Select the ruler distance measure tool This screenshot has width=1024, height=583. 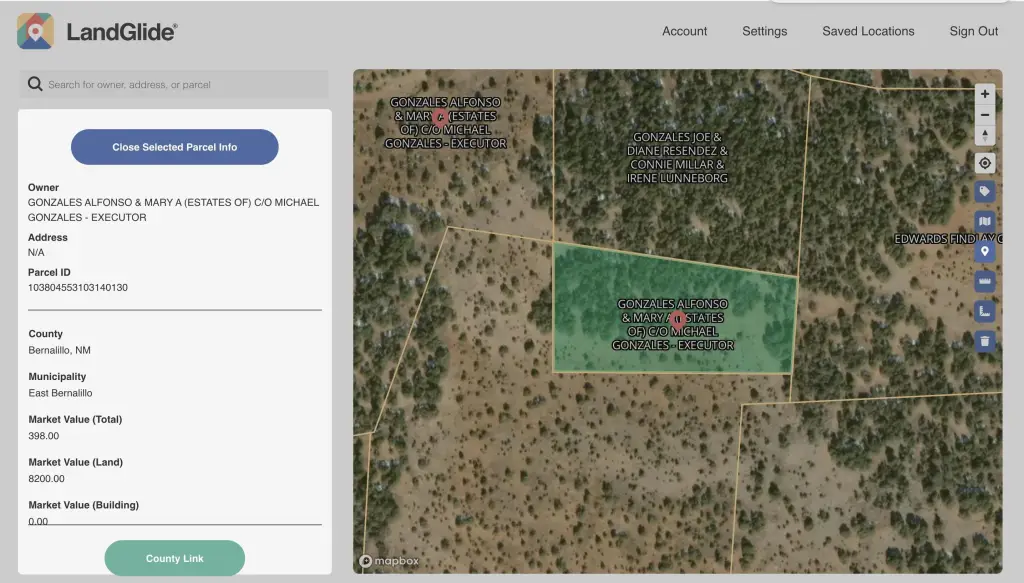(985, 282)
